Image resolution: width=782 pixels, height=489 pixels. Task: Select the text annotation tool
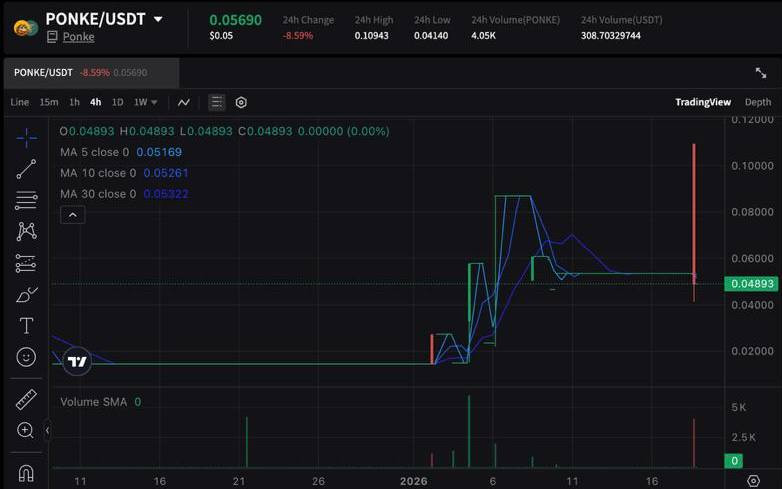pyautogui.click(x=26, y=326)
